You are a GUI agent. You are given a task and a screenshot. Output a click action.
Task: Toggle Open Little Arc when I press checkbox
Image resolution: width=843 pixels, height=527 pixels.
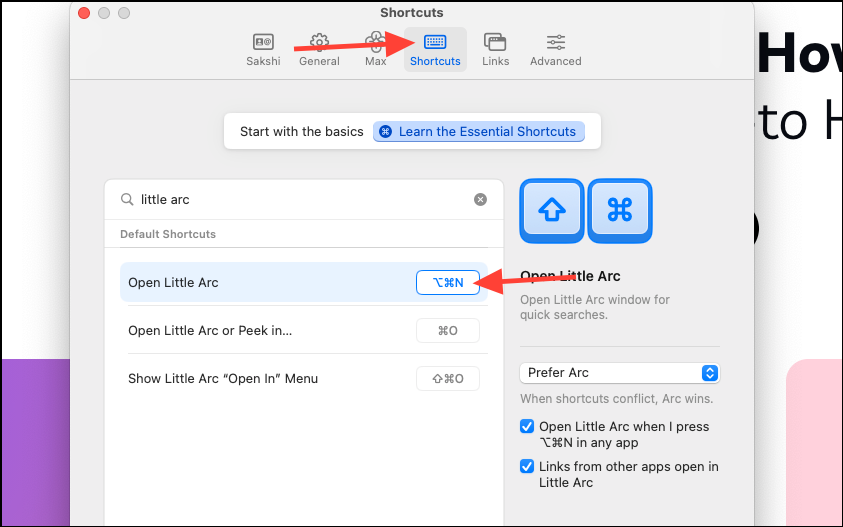coord(527,426)
